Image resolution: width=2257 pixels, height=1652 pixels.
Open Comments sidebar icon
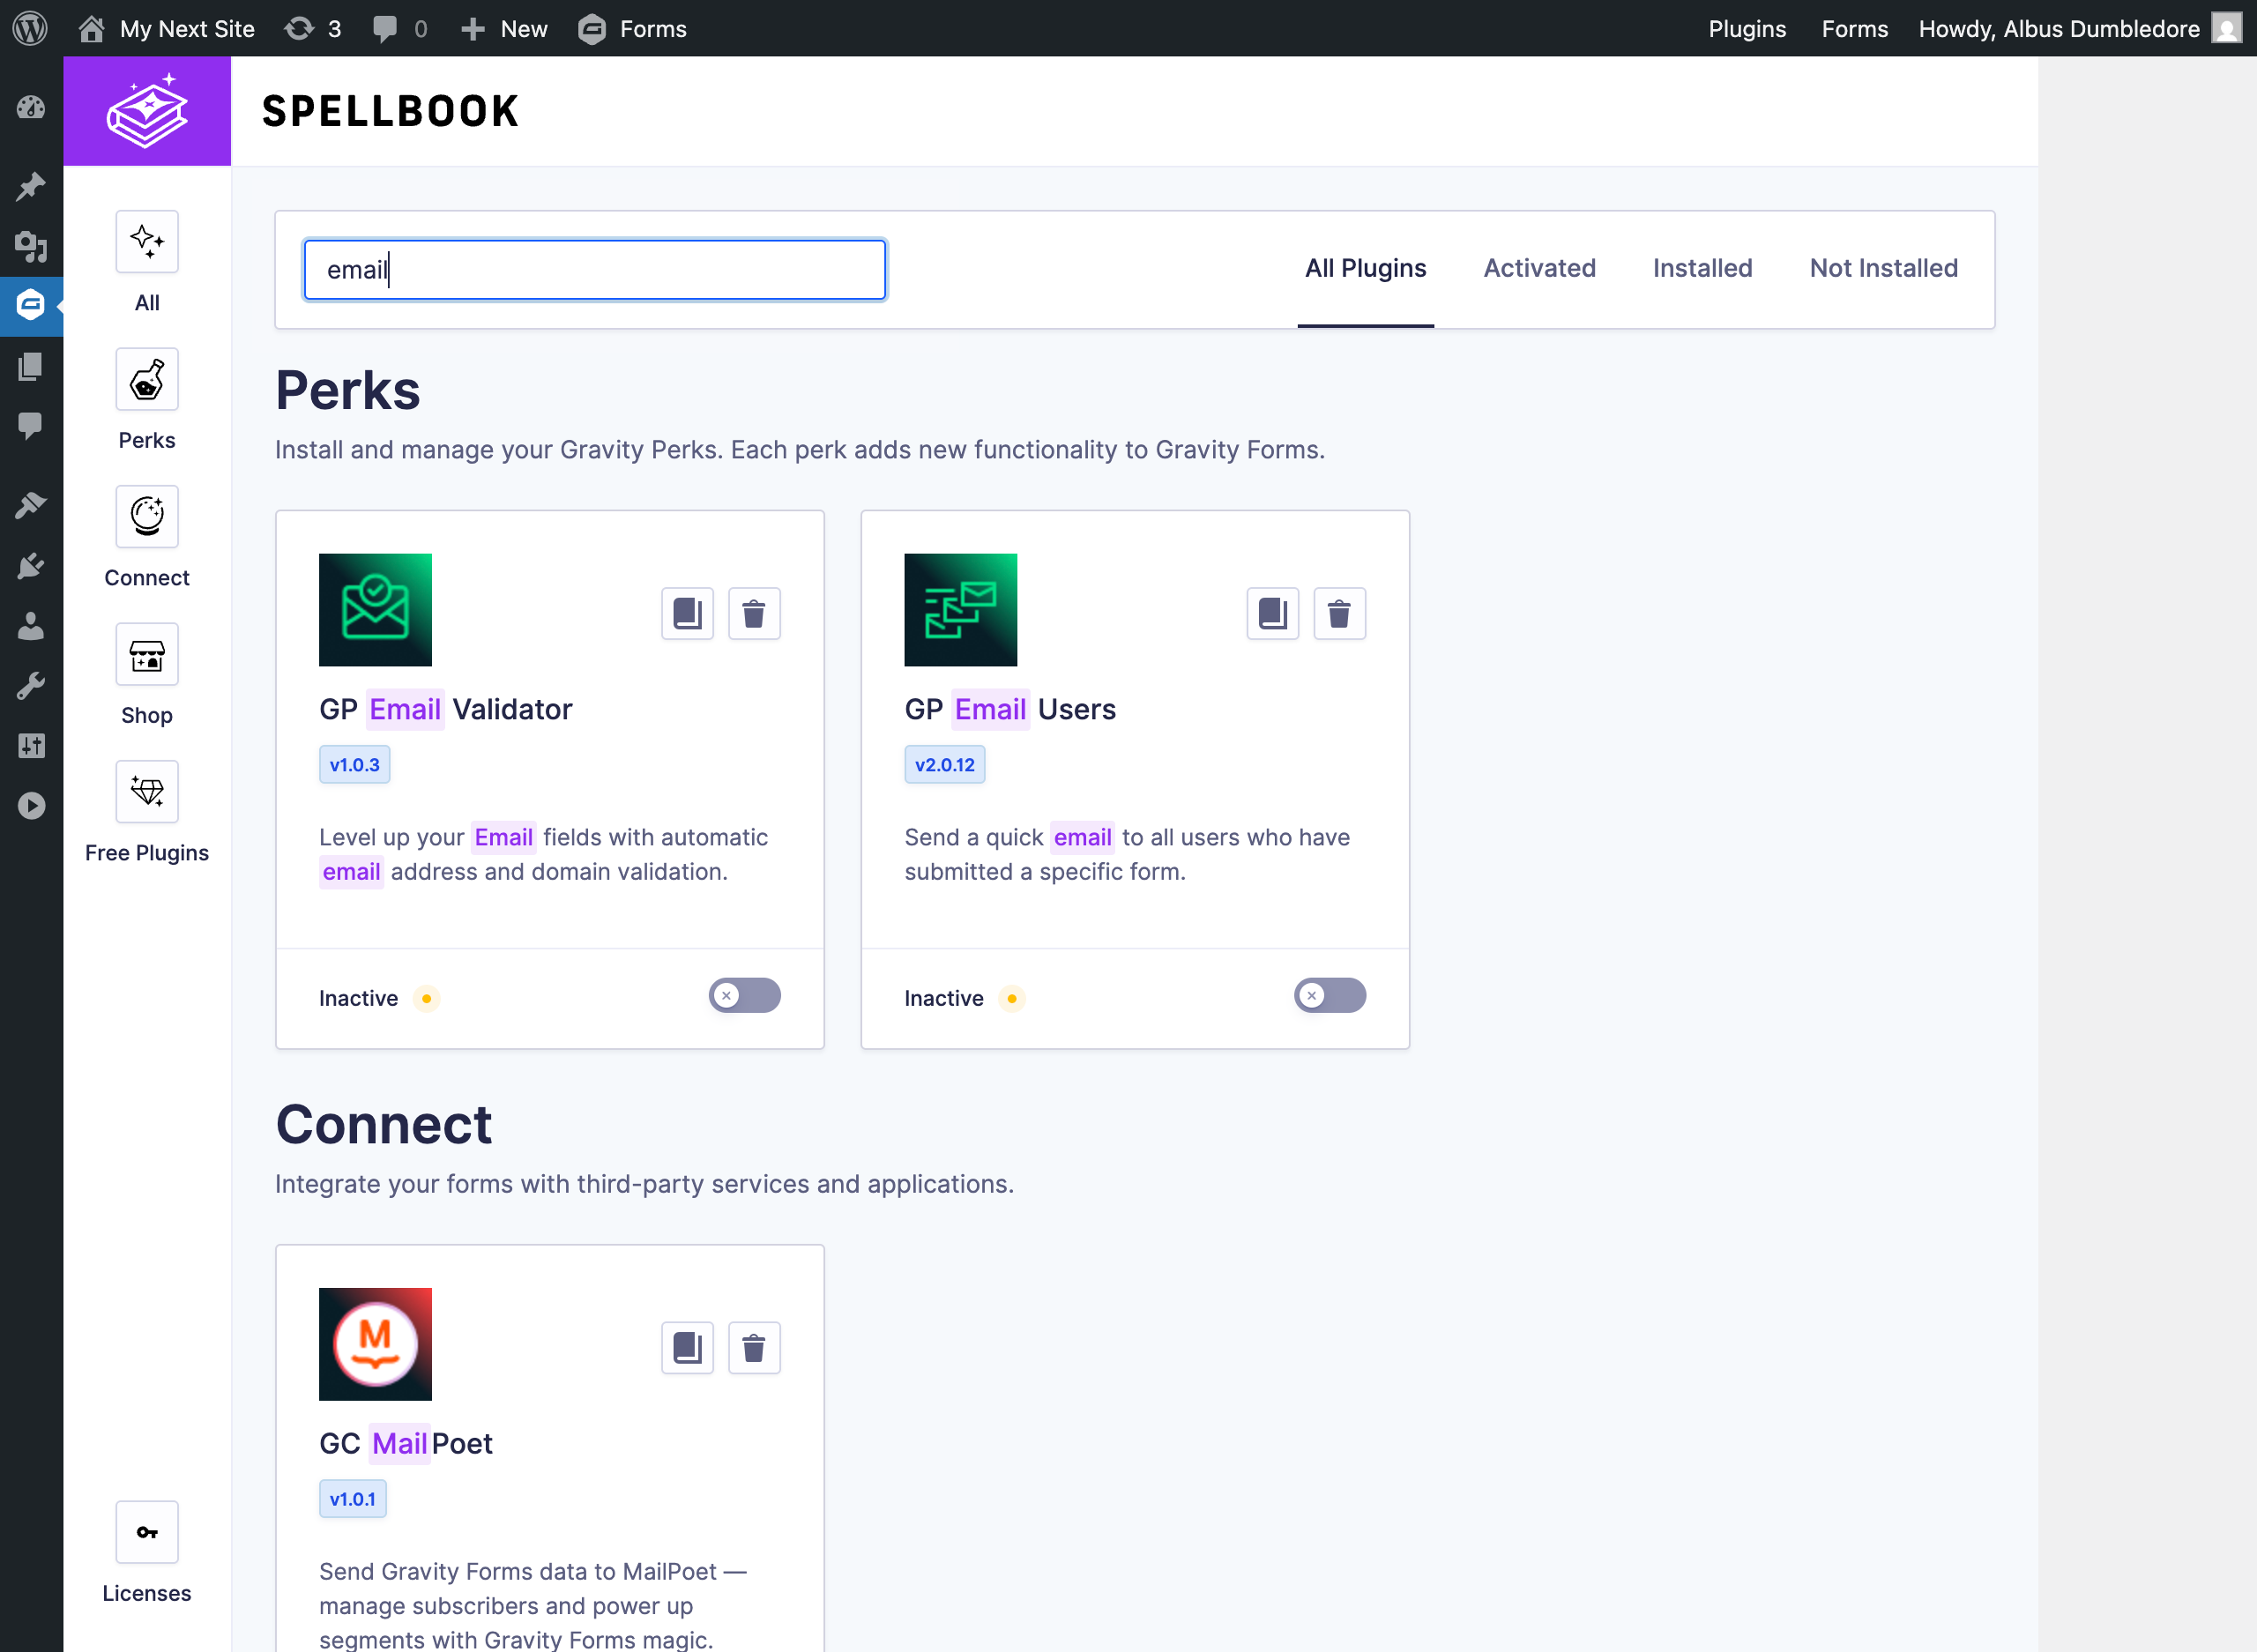click(31, 425)
